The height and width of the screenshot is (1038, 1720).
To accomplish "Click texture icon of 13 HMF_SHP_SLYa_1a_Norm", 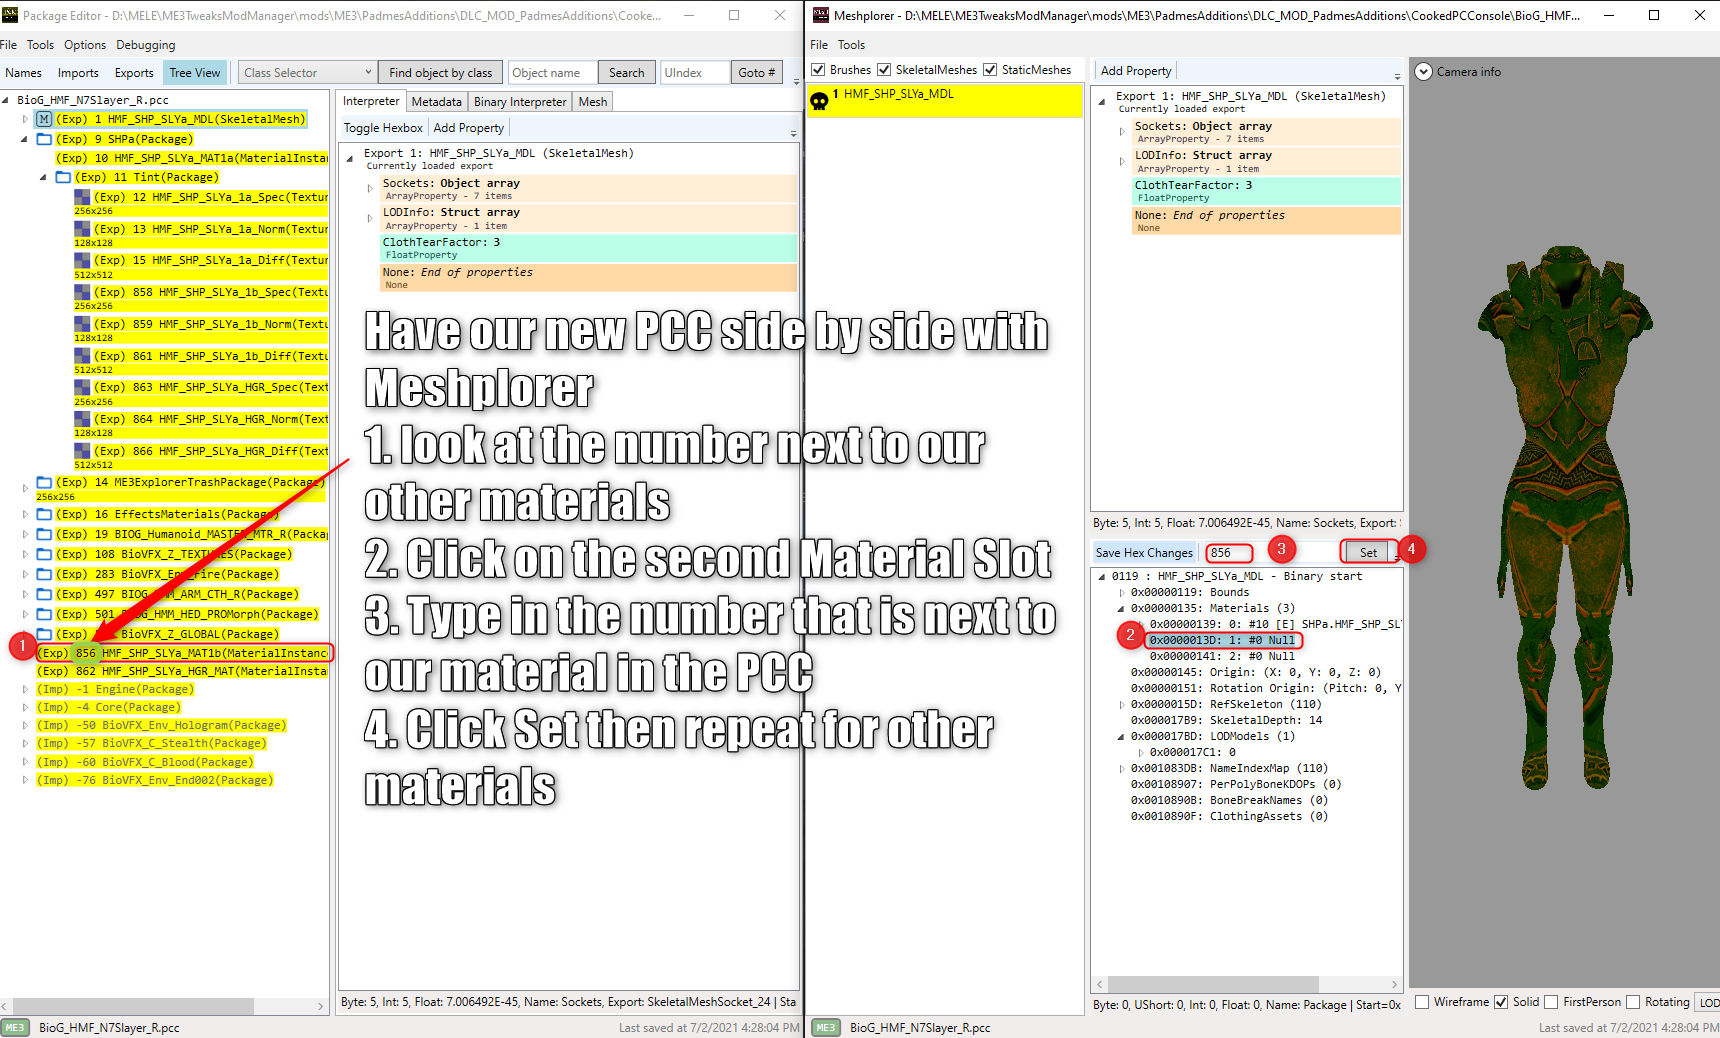I will (82, 229).
